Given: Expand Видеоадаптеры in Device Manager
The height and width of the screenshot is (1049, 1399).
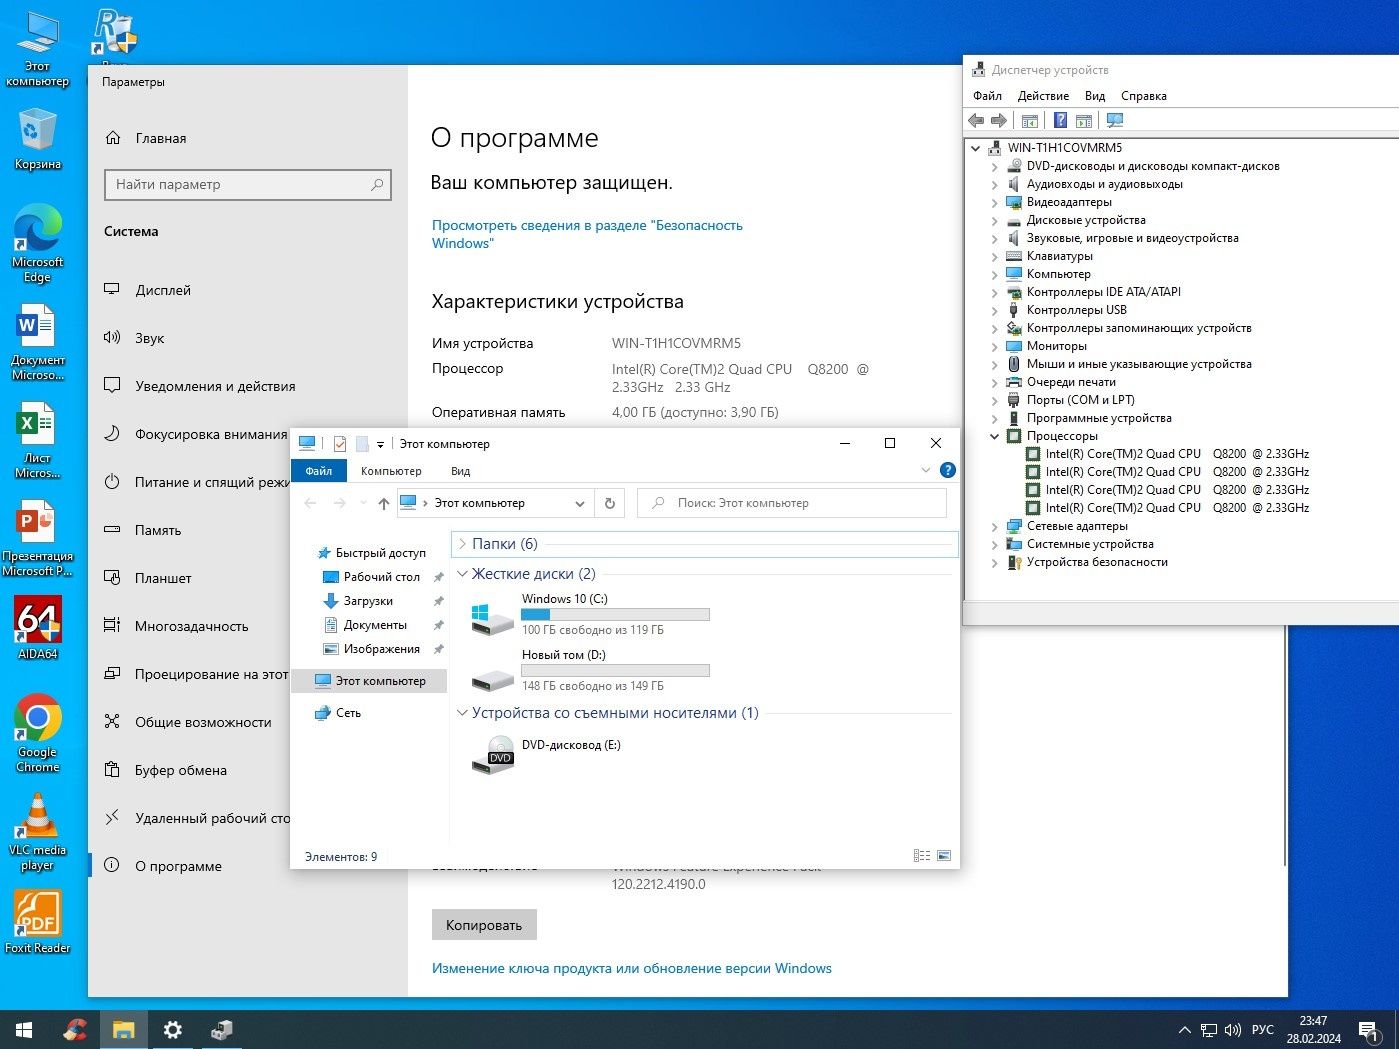Looking at the screenshot, I should point(995,202).
